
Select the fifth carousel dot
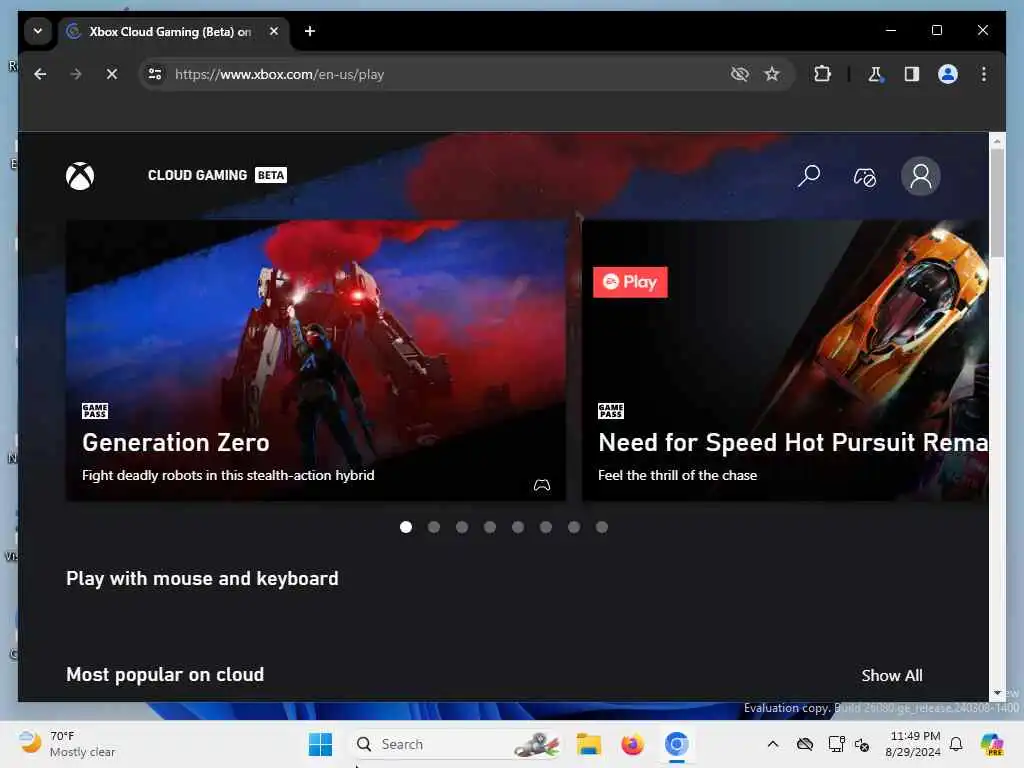(x=518, y=527)
